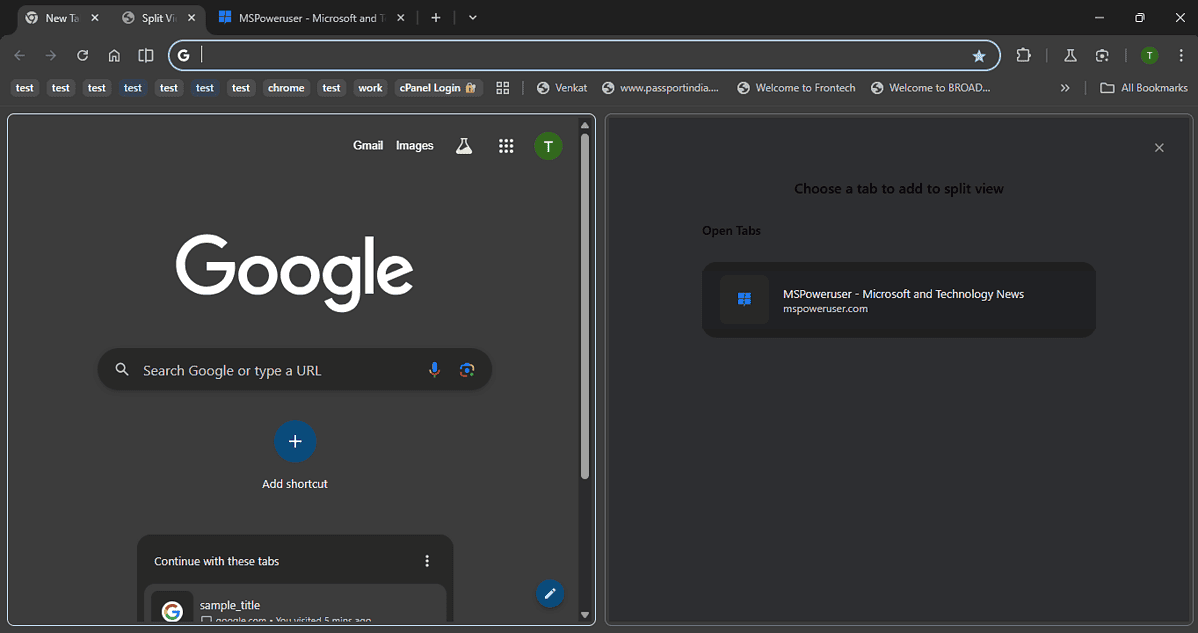Start voice search with the microphone icon
The width and height of the screenshot is (1198, 633).
[434, 370]
